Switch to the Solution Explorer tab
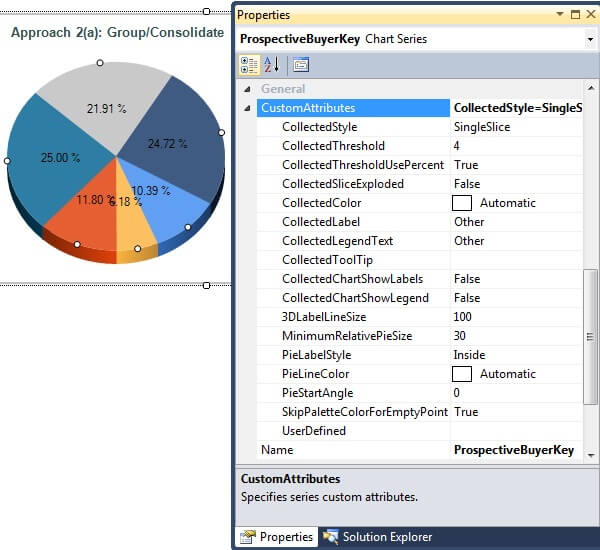This screenshot has width=600, height=550. (386, 537)
